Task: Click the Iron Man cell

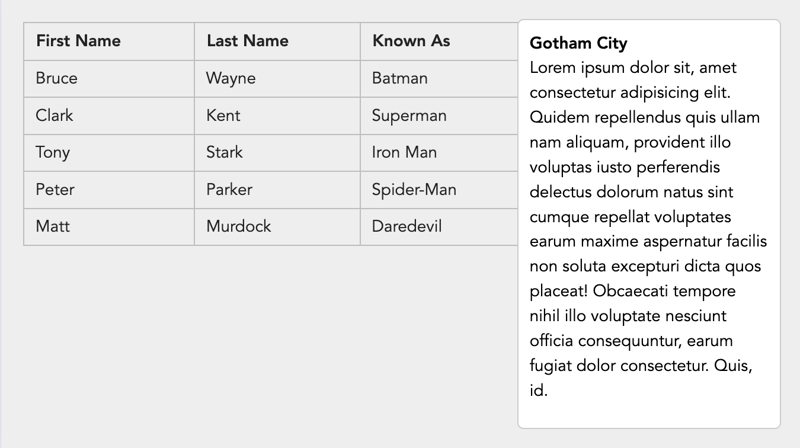Action: pos(439,153)
